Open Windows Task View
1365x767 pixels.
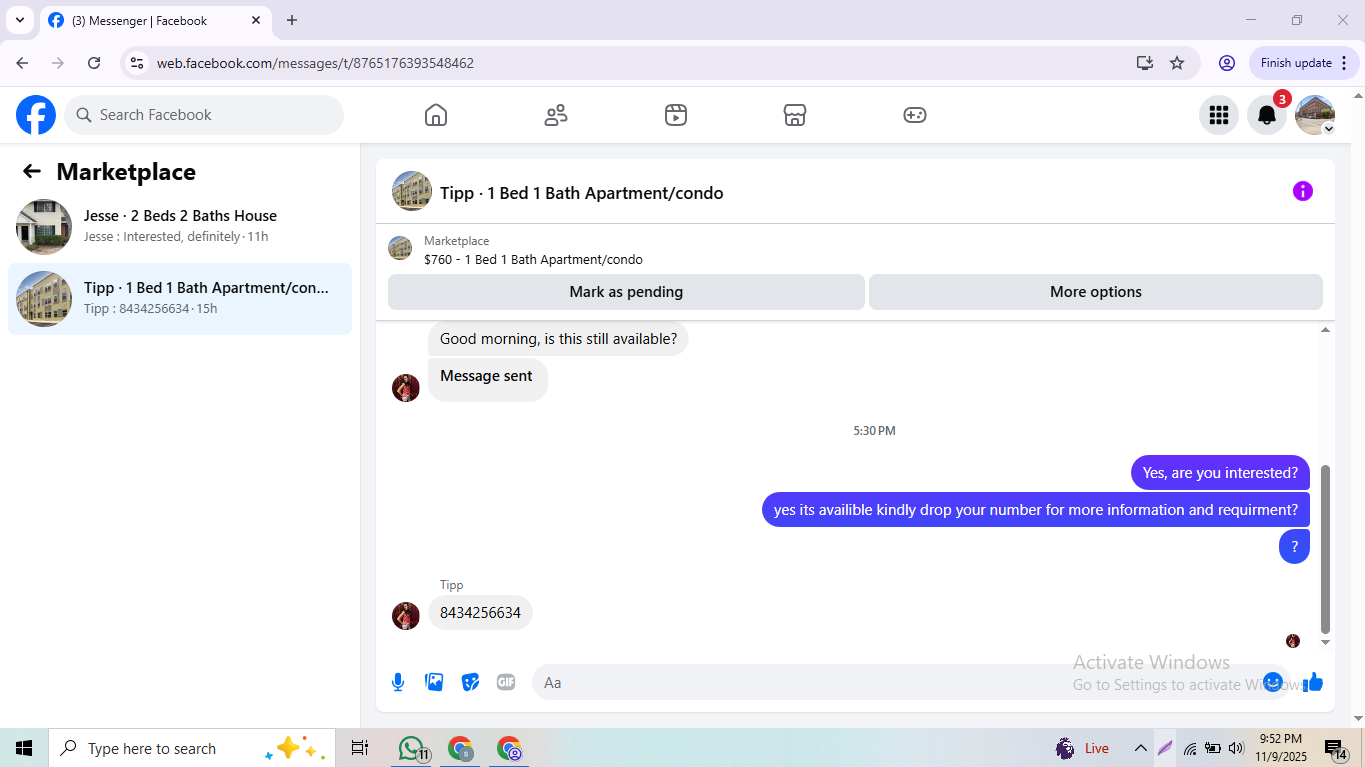(x=360, y=748)
